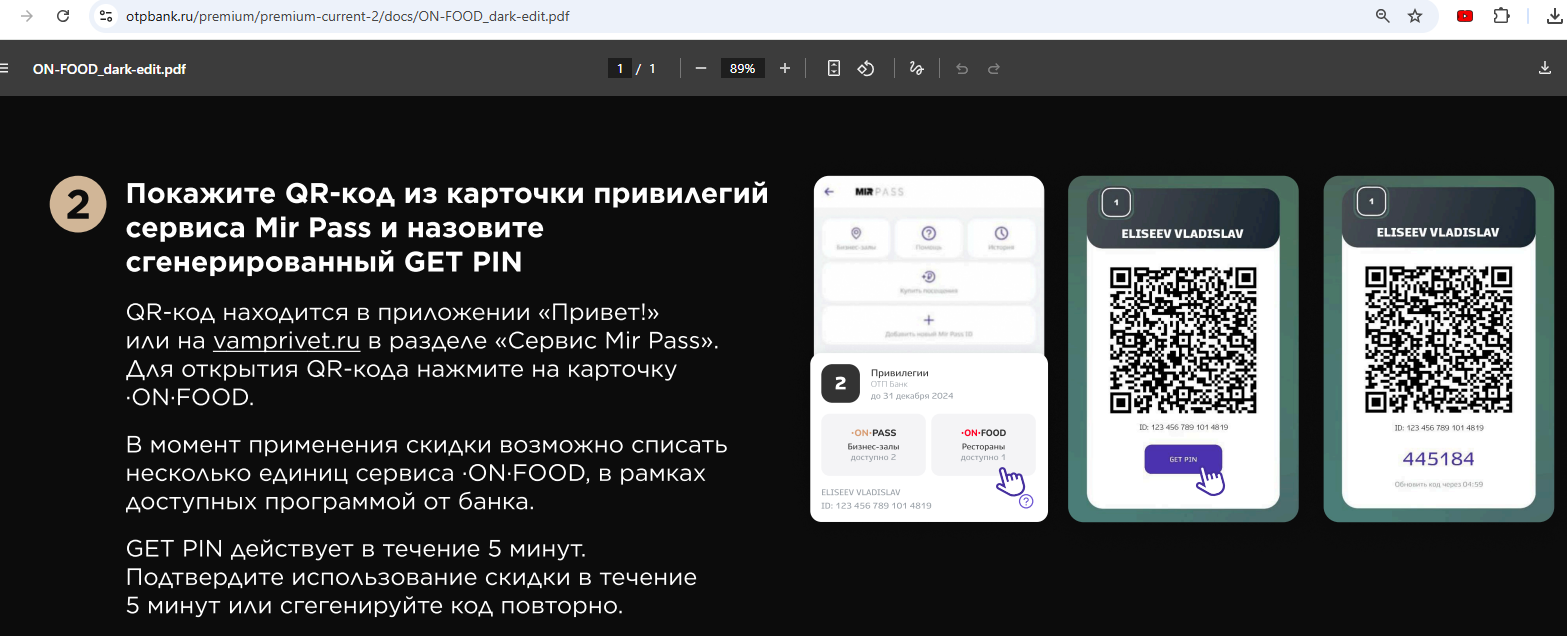Open the red YouTube extension icon
The image size is (1567, 636).
[x=1465, y=16]
